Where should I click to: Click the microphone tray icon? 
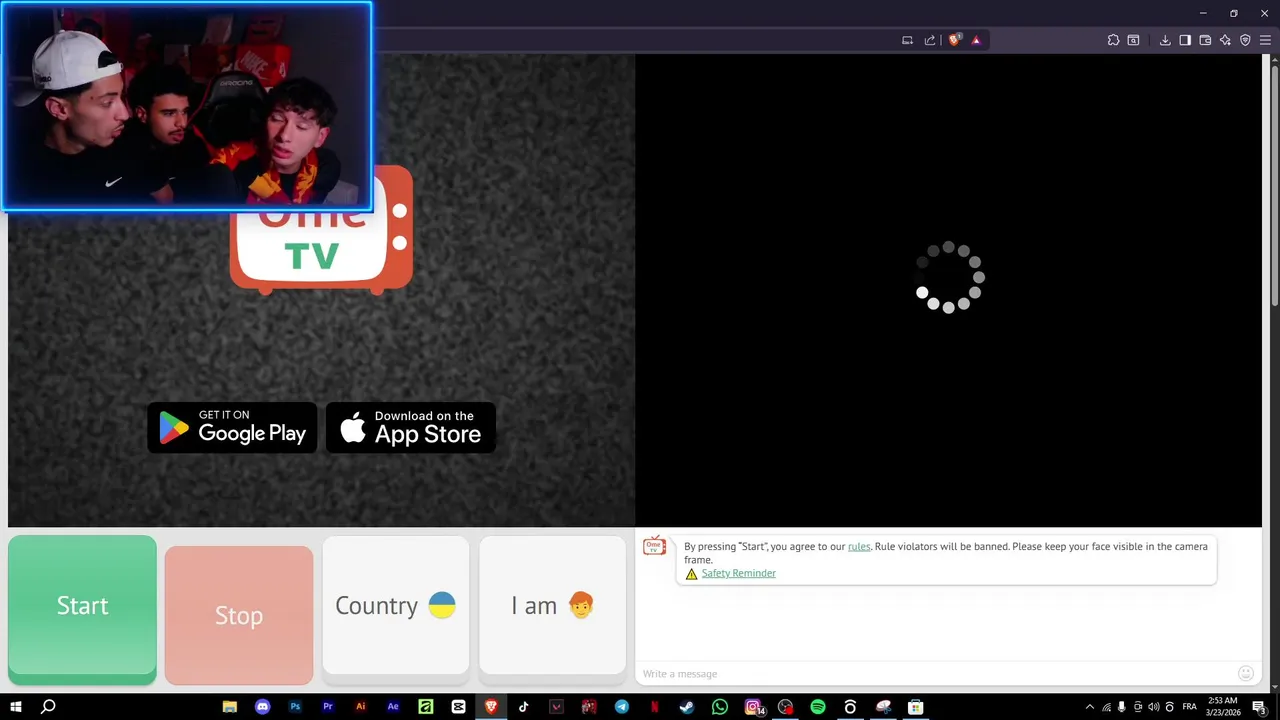pos(1122,707)
